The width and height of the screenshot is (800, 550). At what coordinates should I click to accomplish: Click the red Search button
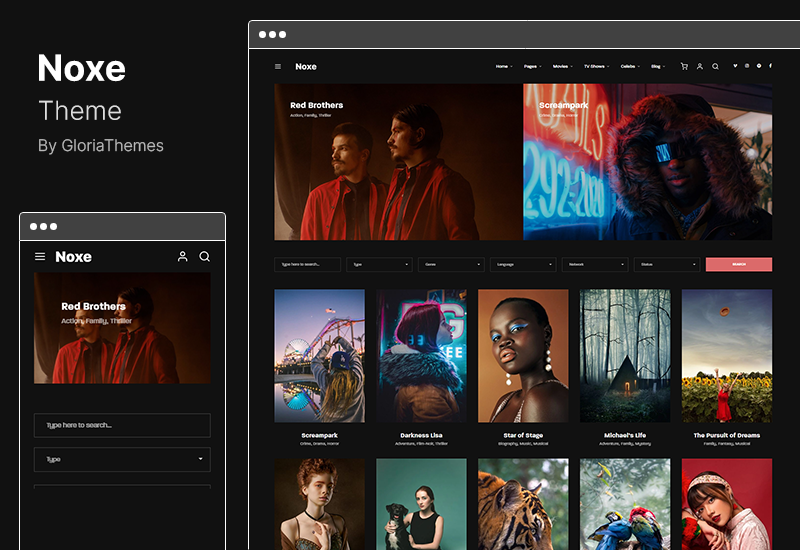(739, 264)
